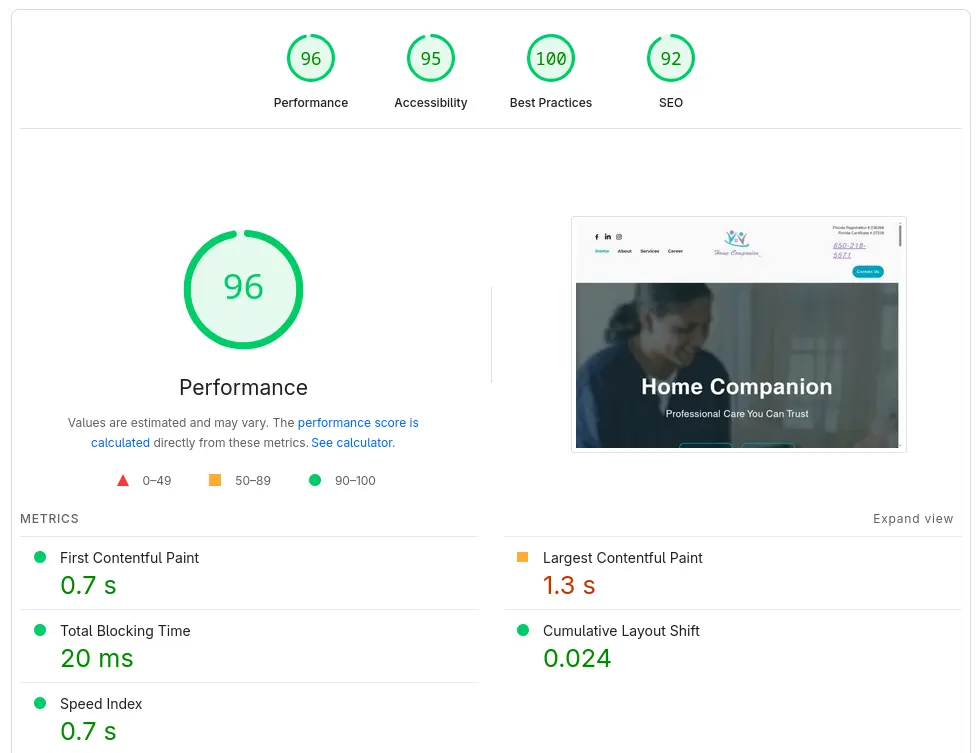Click the green dot beside First Contentful Paint

pyautogui.click(x=41, y=557)
